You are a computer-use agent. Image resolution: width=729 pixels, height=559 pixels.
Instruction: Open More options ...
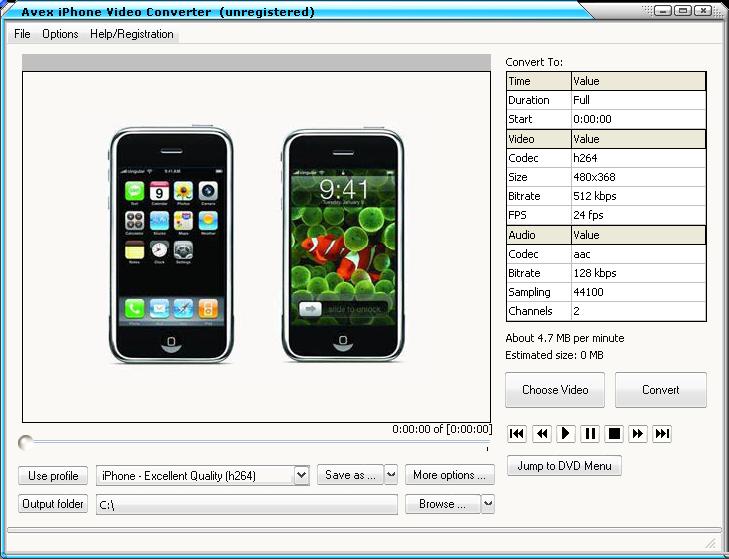[x=450, y=475]
